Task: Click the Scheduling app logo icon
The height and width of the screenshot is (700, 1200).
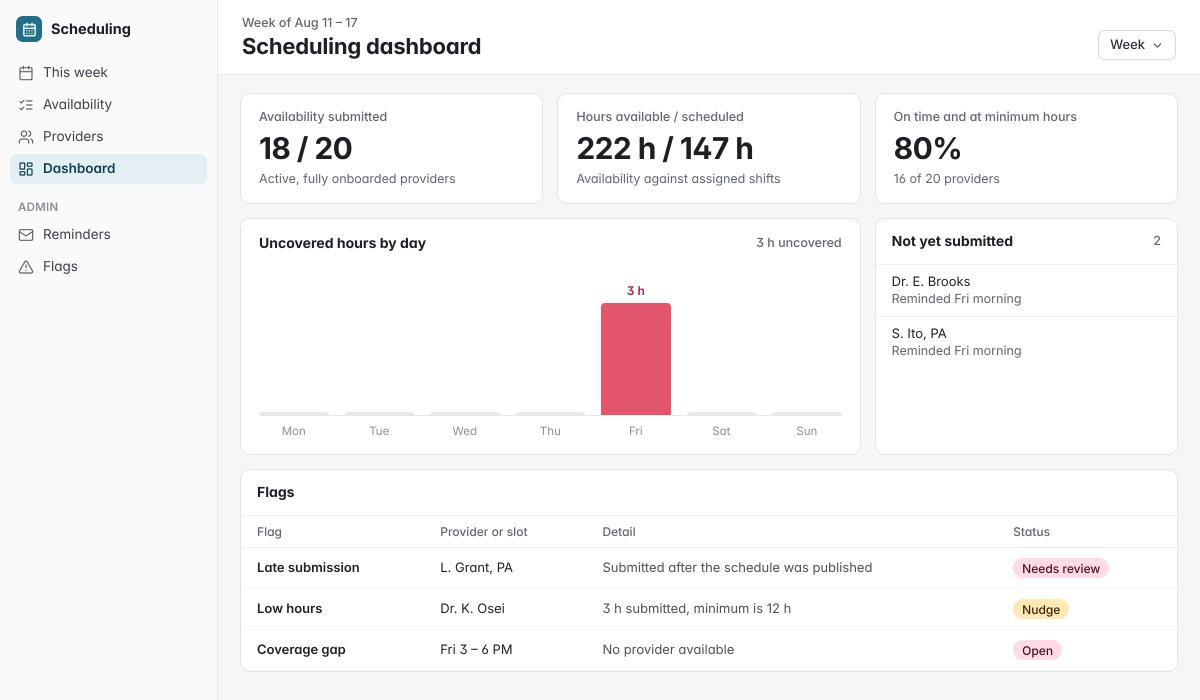Action: point(29,29)
